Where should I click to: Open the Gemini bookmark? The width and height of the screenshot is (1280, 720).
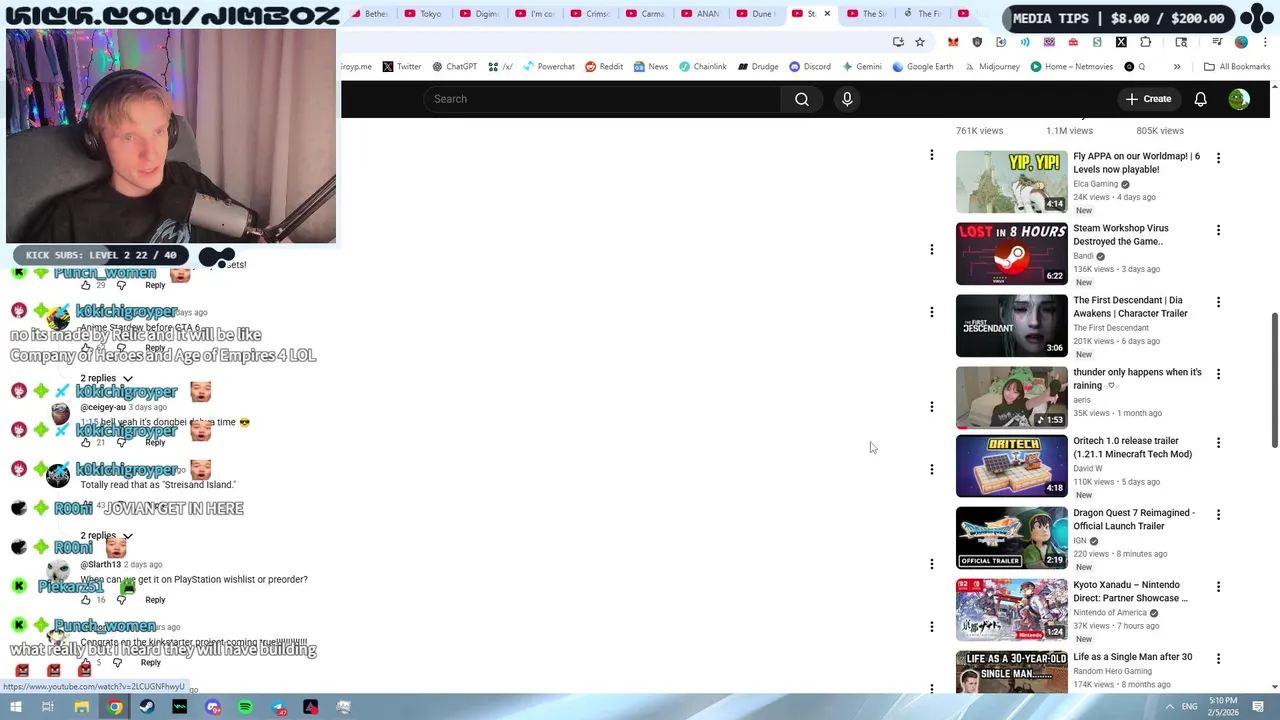(x=862, y=67)
